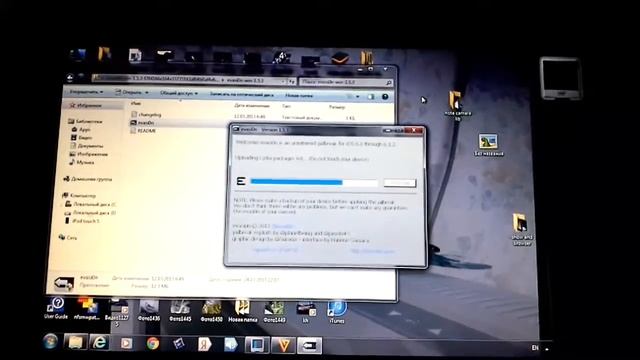640x360 pixels.
Task: Open the User Guide desktop shortcut
Action: [56, 308]
